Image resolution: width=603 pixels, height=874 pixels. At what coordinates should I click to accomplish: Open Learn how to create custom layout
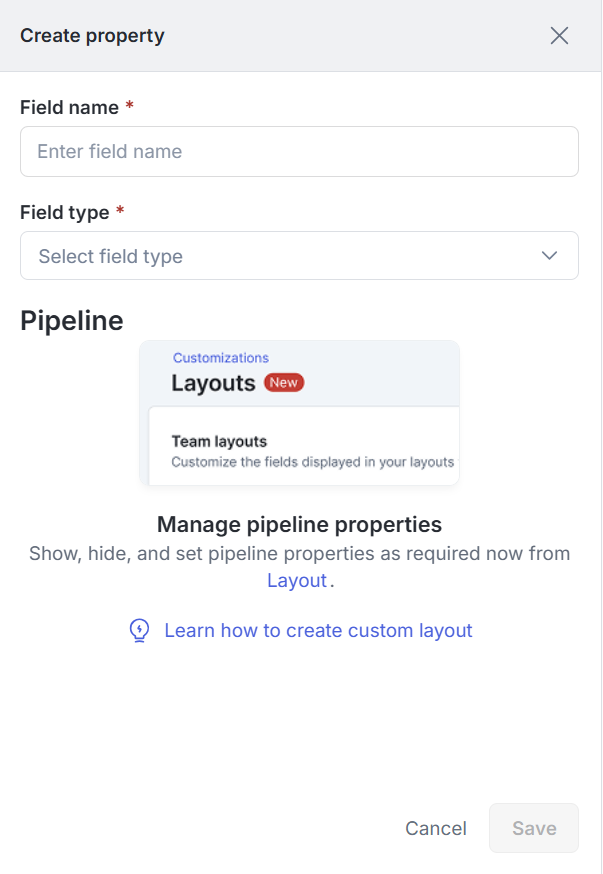pyautogui.click(x=318, y=630)
